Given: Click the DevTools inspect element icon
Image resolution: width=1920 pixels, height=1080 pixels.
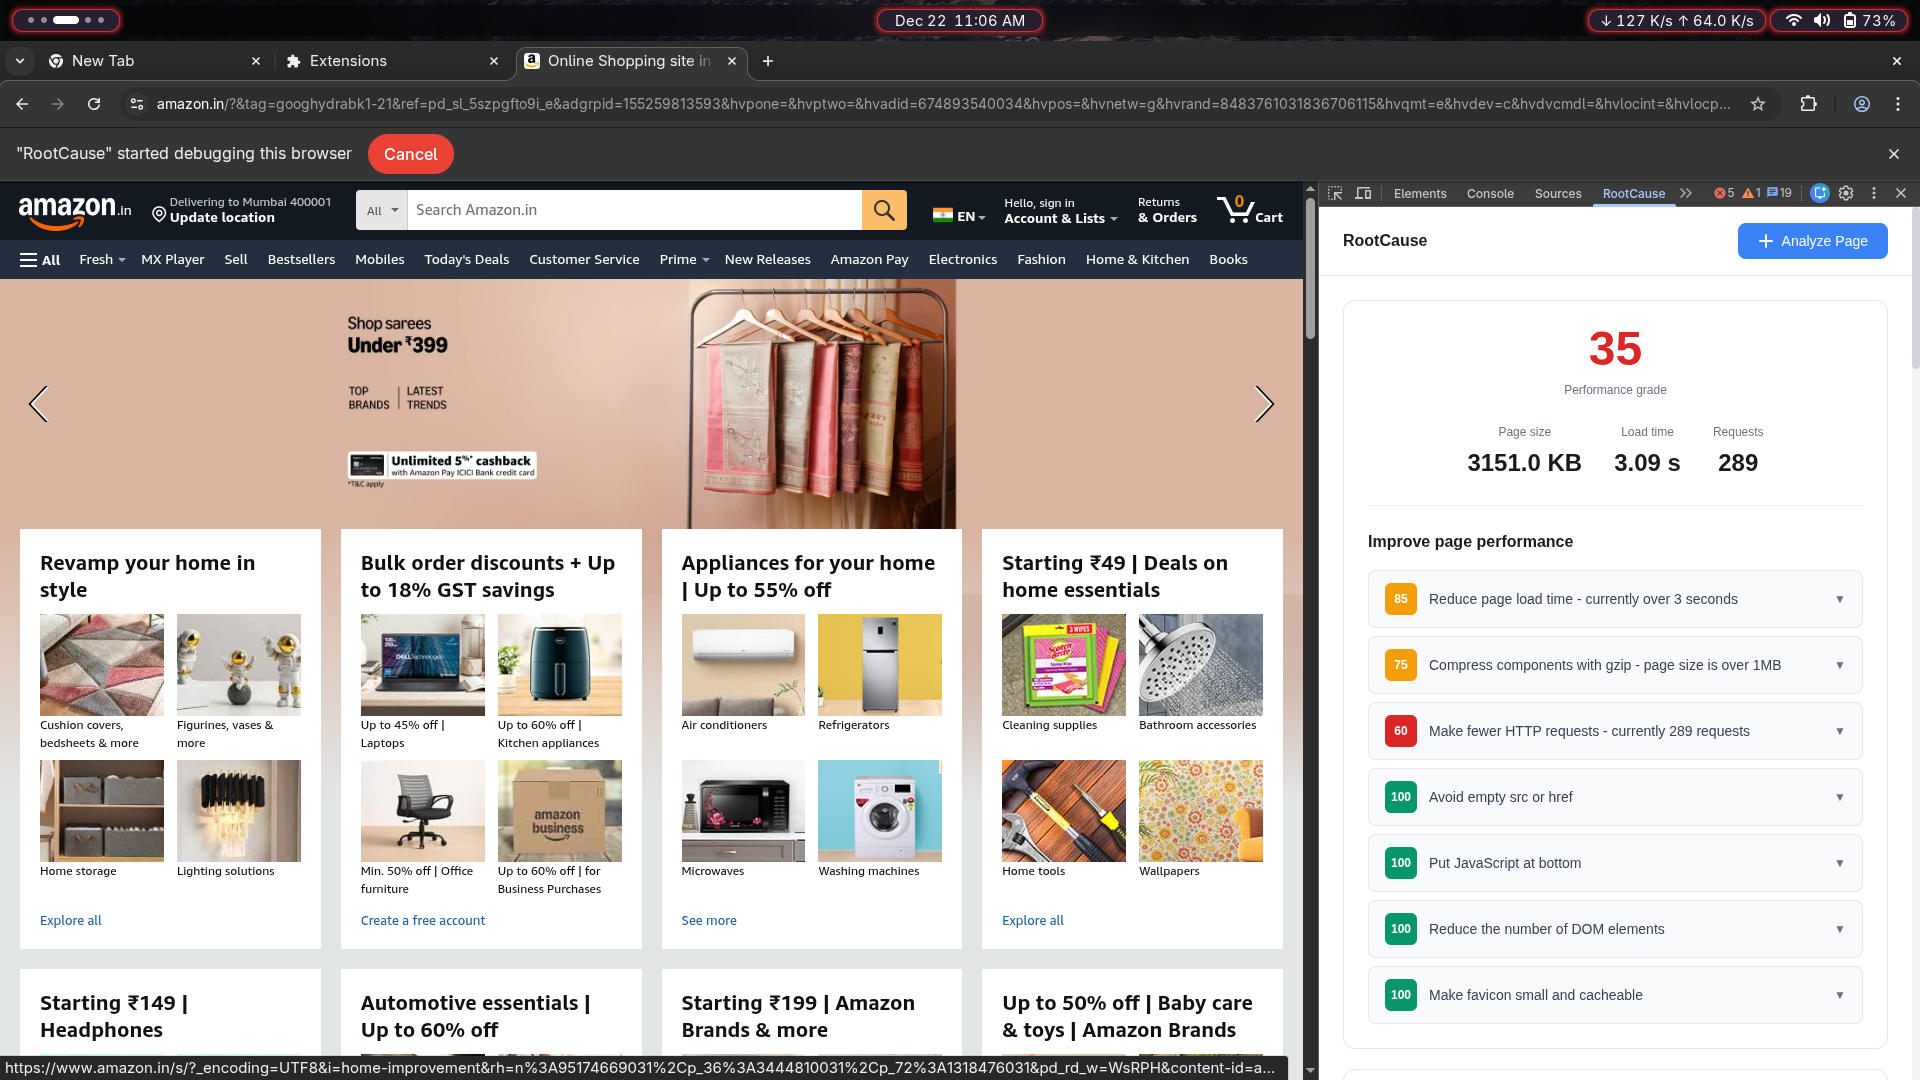Looking at the screenshot, I should point(1335,193).
